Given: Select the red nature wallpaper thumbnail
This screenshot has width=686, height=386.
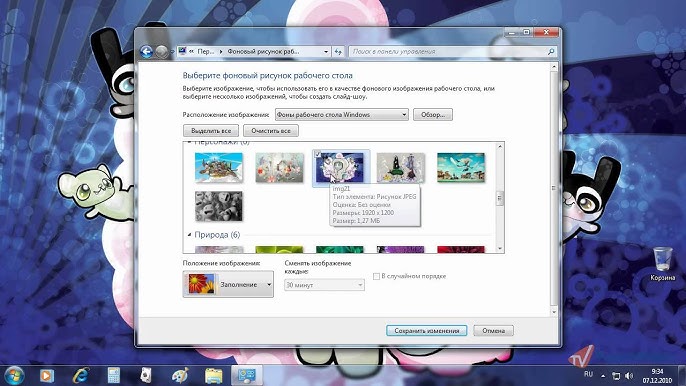Looking at the screenshot, I should pyautogui.click(x=461, y=249).
